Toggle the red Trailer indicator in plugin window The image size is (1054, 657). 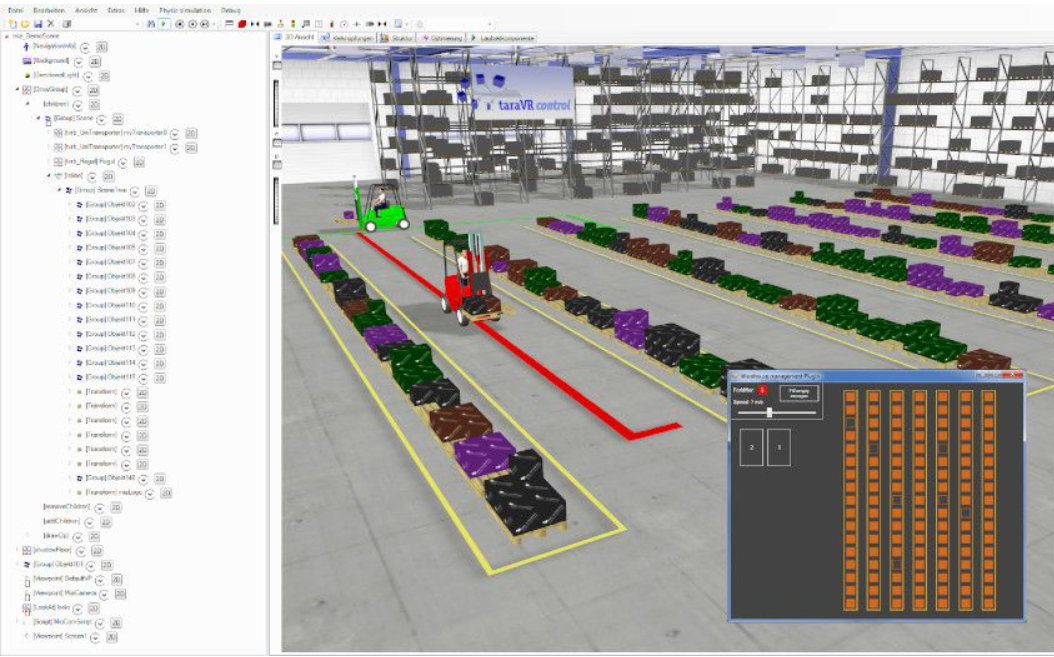(x=762, y=389)
